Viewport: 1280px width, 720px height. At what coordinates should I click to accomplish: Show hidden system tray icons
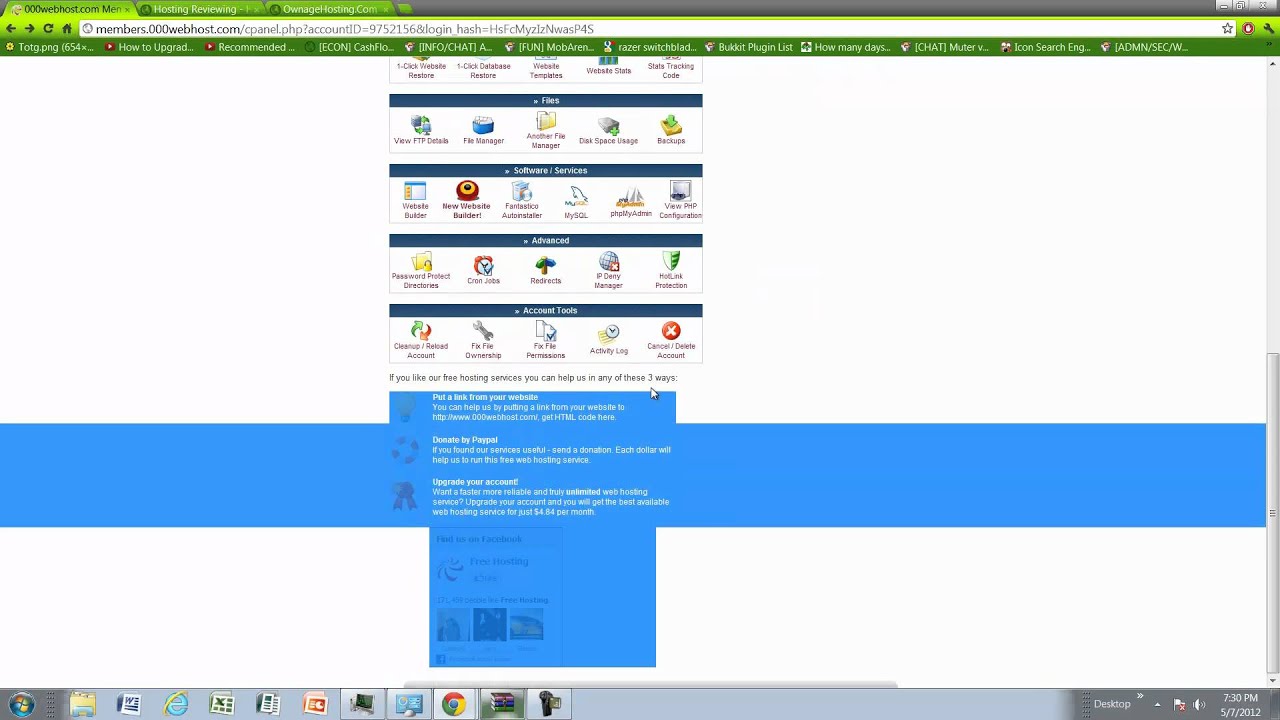point(1157,704)
